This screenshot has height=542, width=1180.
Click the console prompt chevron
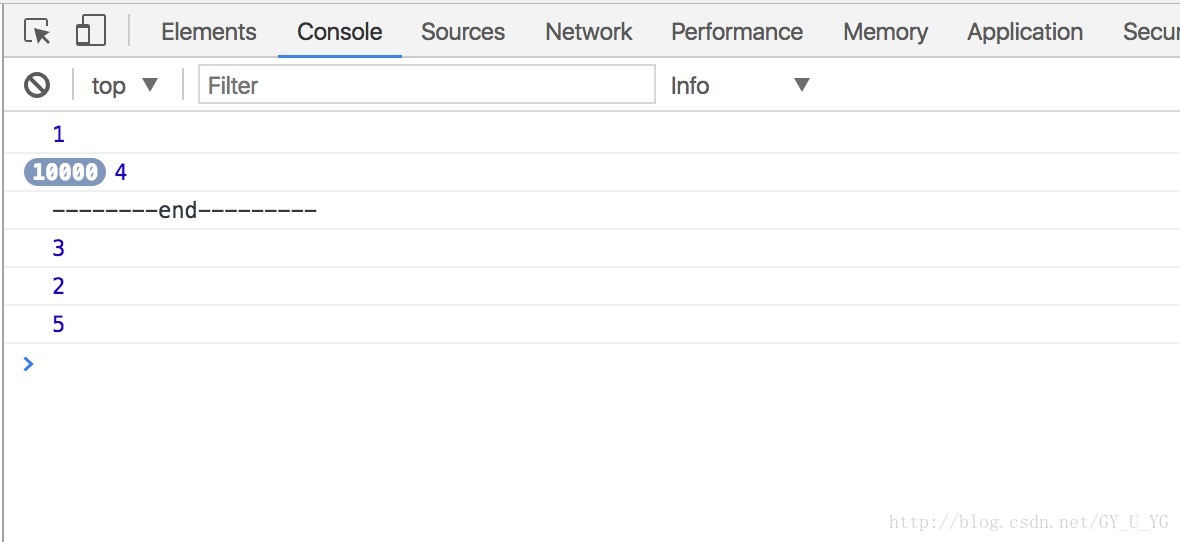click(29, 364)
